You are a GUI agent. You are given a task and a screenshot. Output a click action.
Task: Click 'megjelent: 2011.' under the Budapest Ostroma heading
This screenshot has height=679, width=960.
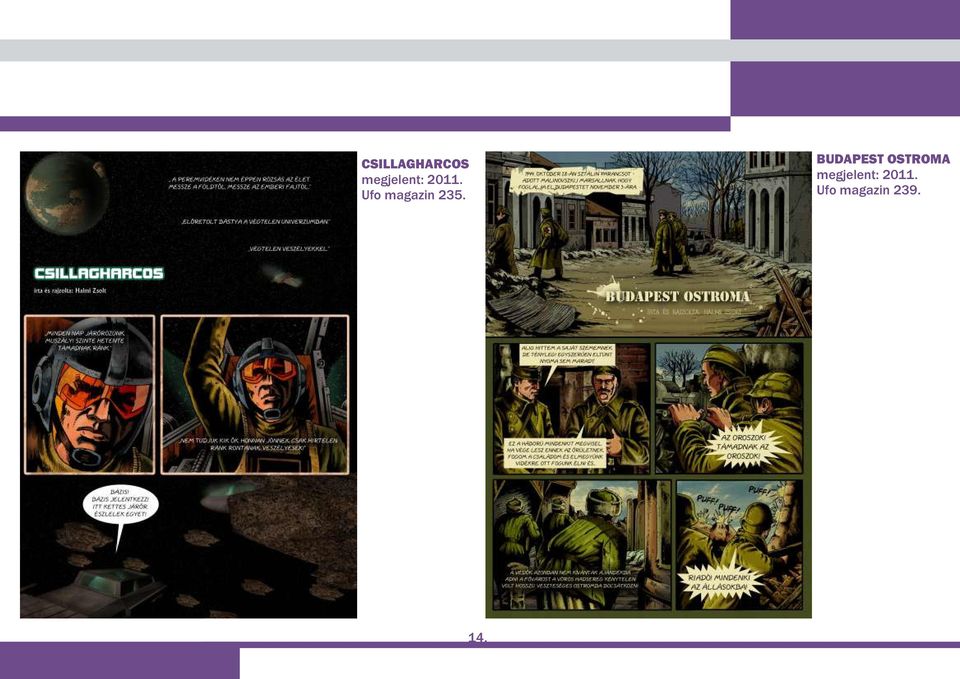point(867,175)
